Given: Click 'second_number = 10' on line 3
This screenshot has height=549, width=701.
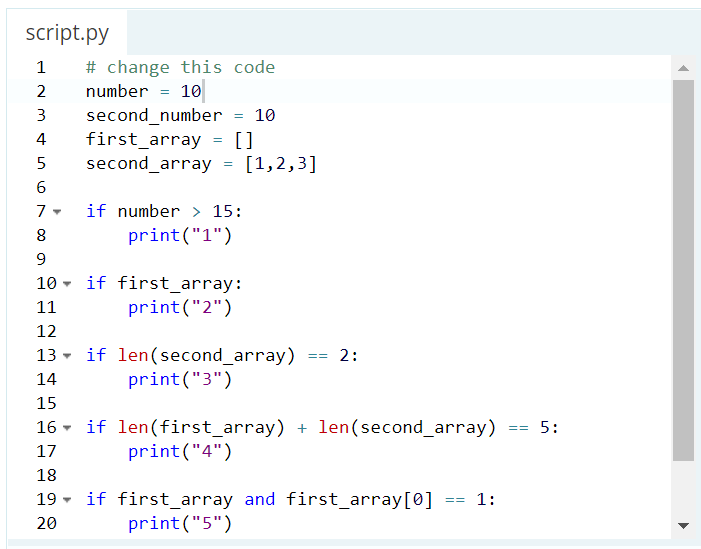Looking at the screenshot, I should pos(180,115).
